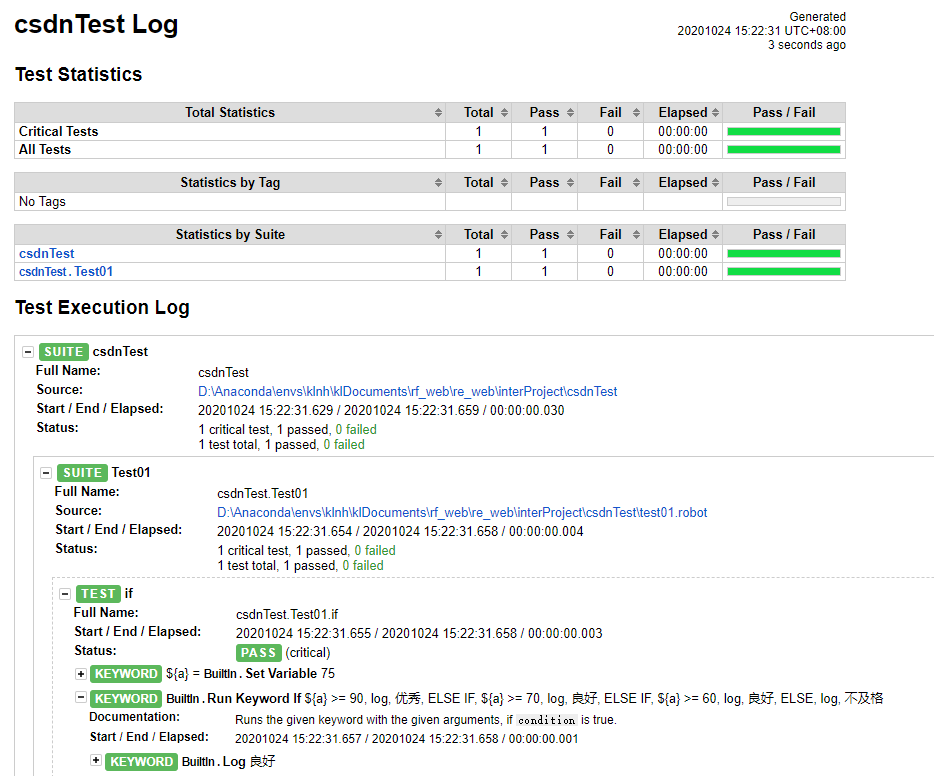Screen dimensions: 934x776
Task: Select the No Tags row label
Action: pos(42,202)
